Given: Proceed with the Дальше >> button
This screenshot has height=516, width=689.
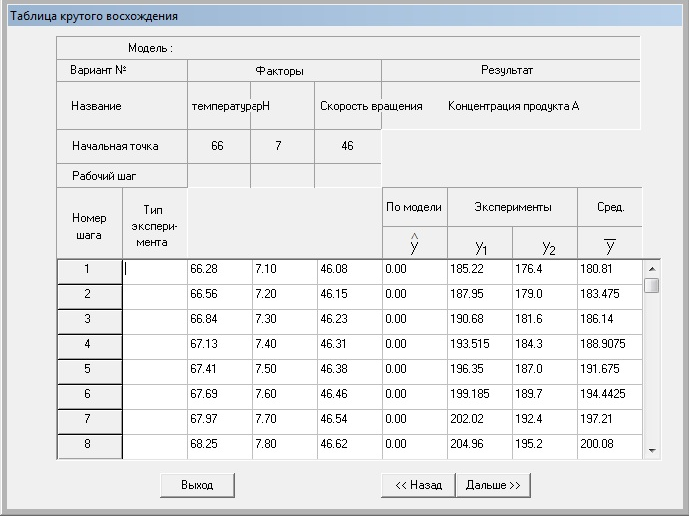Looking at the screenshot, I should [493, 485].
